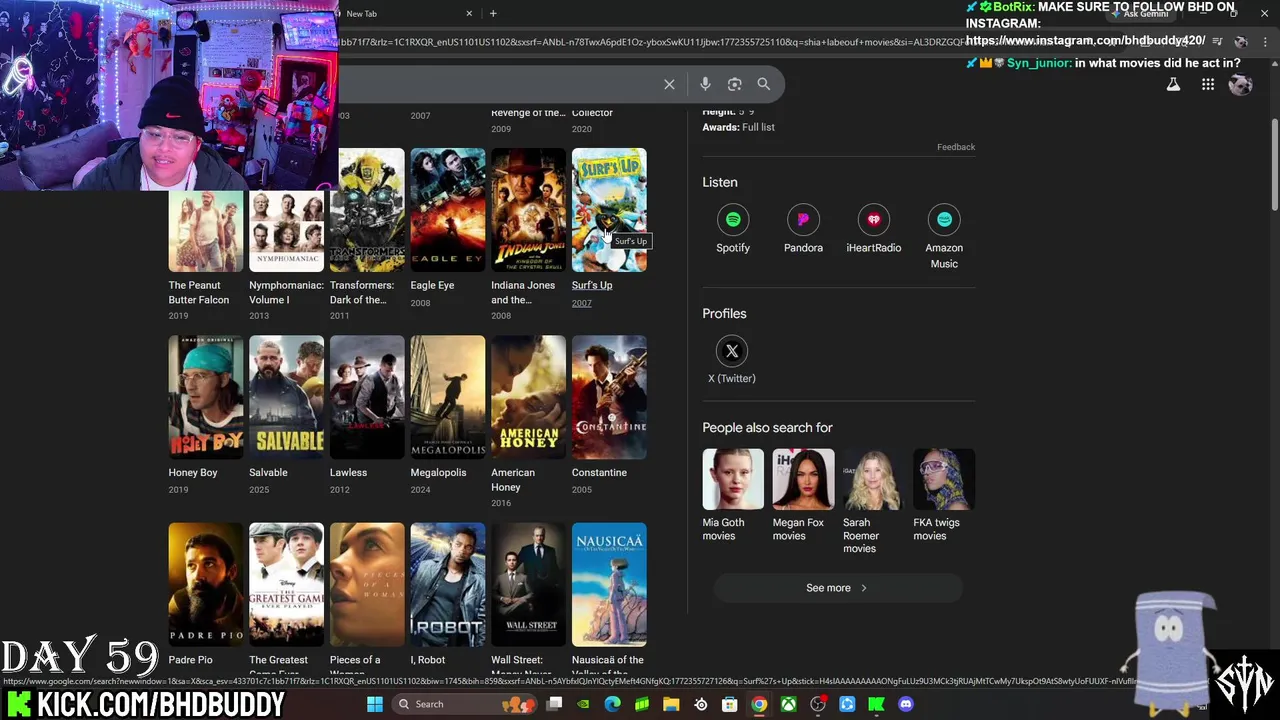Open the Google account avatar
The image size is (1280, 720).
(1241, 85)
